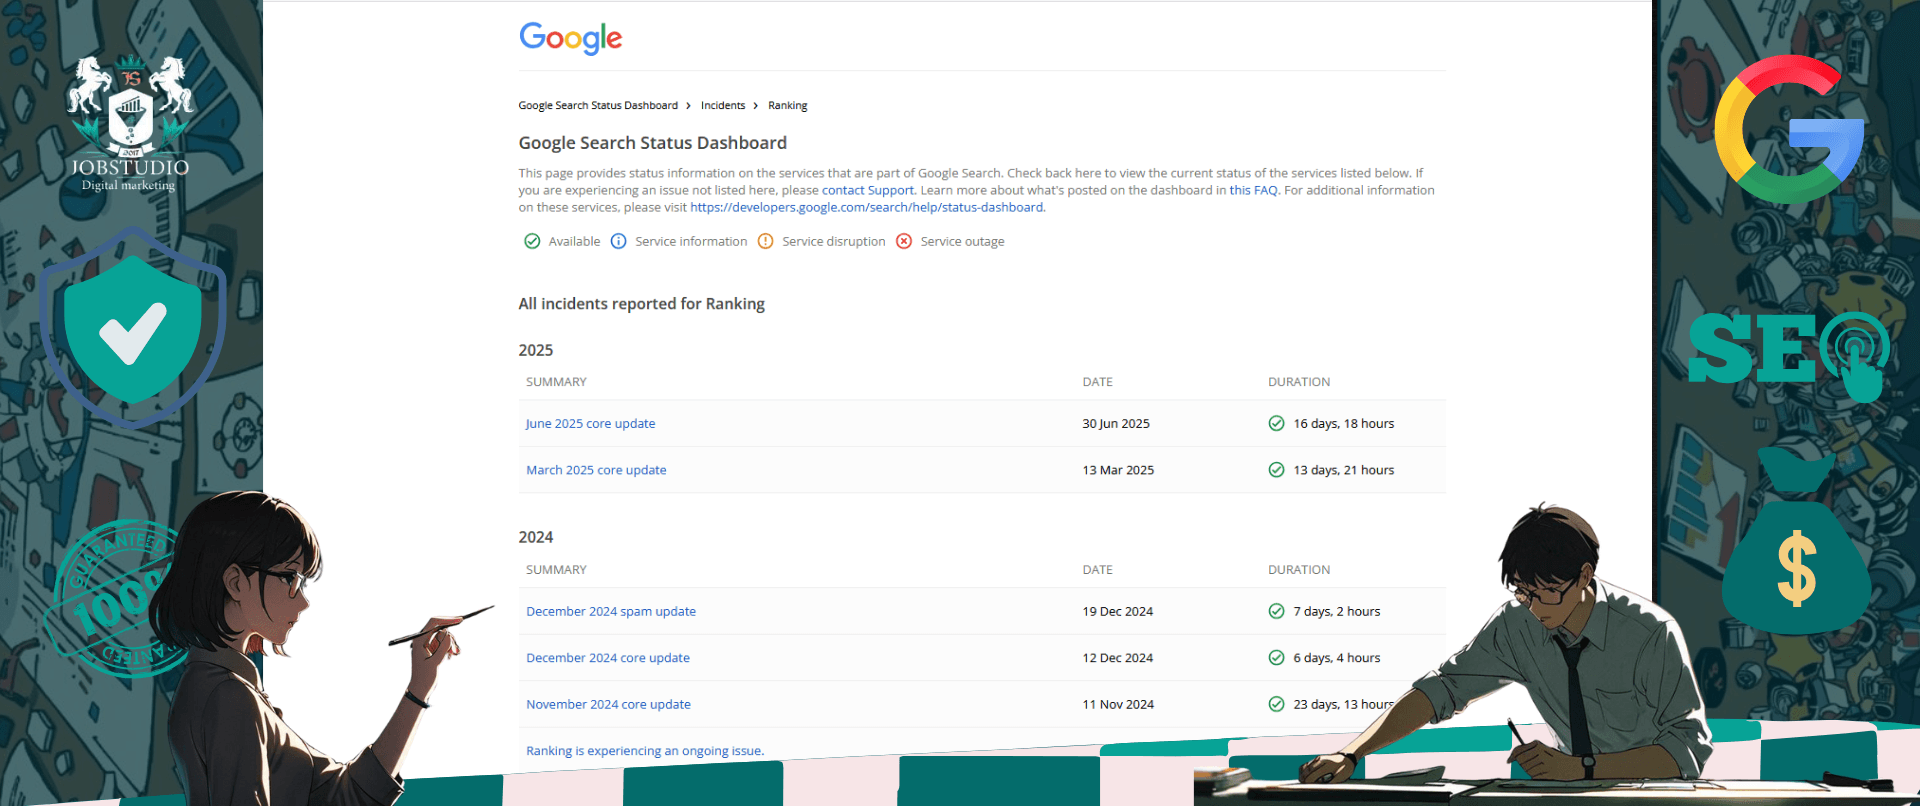Click the large colorful Google G icon
Image resolution: width=1920 pixels, height=806 pixels.
tap(1789, 130)
